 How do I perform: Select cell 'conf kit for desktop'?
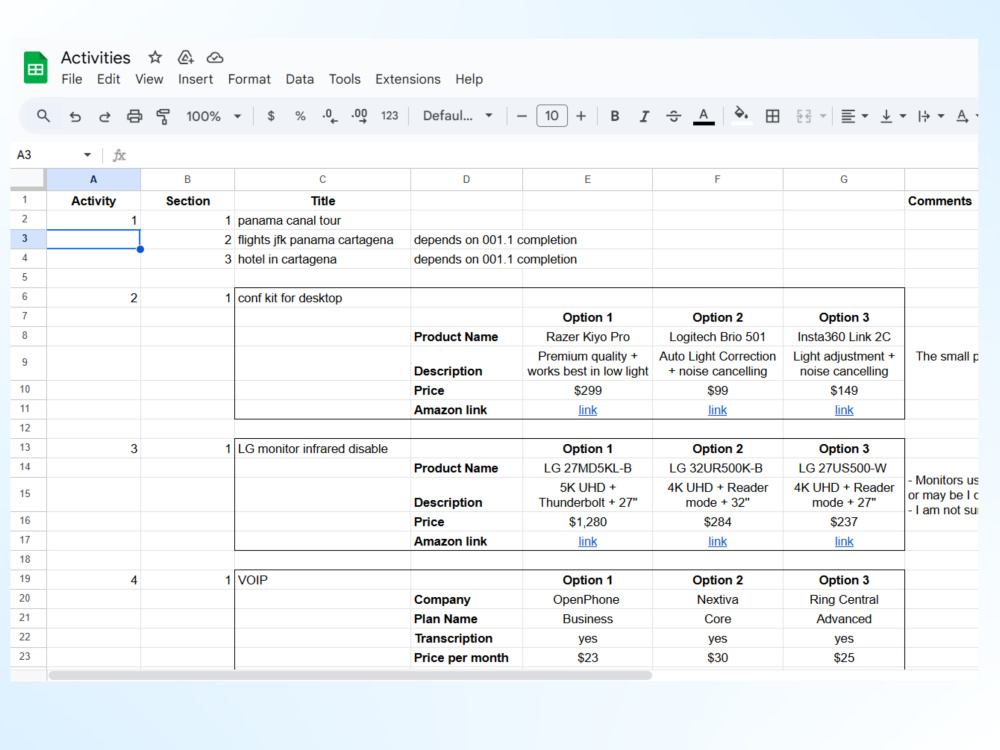323,298
